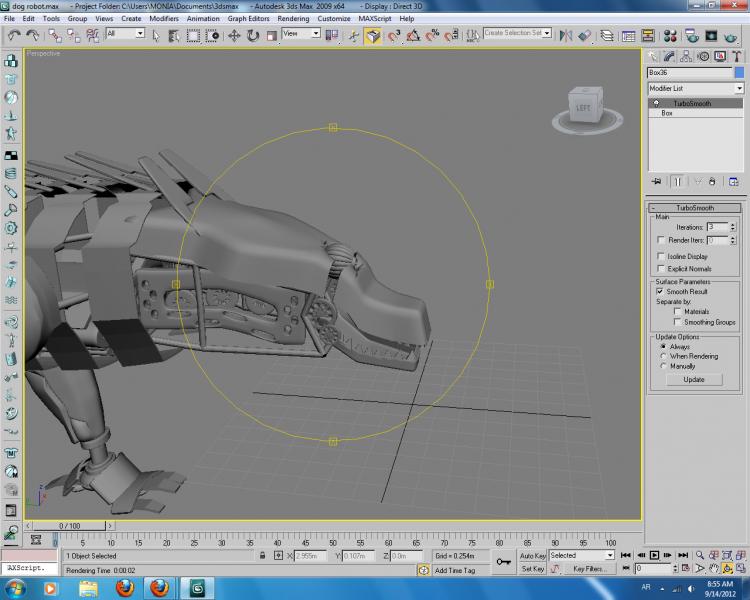Collapse the TurboSmooth rollout header
This screenshot has height=600, width=750.
(x=694, y=207)
